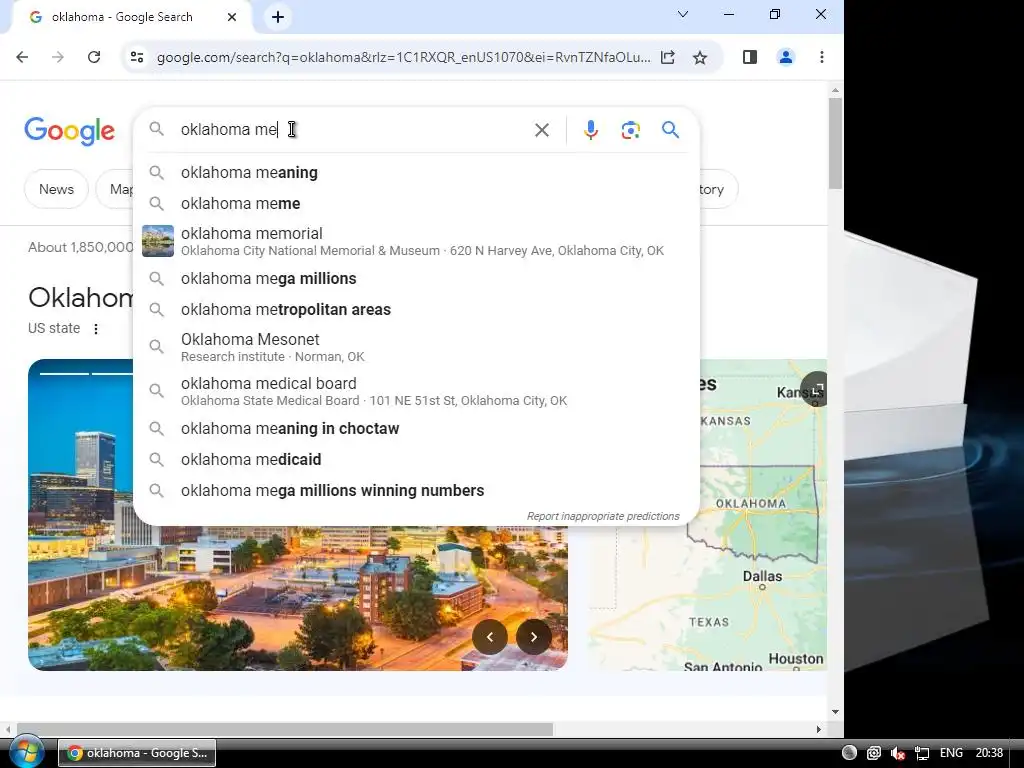The image size is (1024, 768).
Task: Switch to the News filter chip
Action: [x=56, y=189]
